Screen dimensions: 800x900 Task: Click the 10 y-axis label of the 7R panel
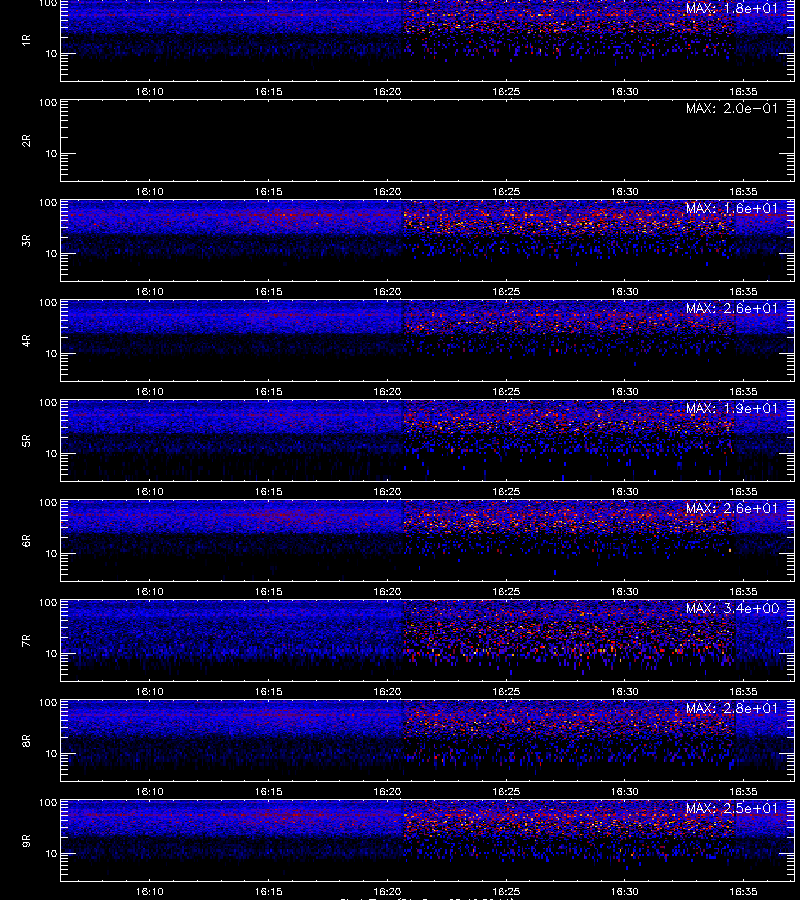(52, 654)
